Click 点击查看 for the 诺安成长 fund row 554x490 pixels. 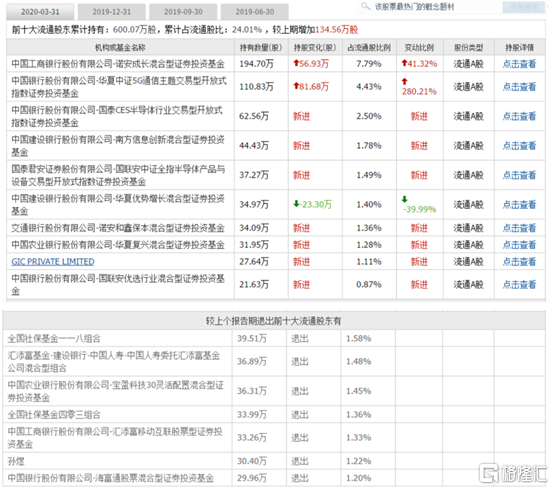click(519, 64)
